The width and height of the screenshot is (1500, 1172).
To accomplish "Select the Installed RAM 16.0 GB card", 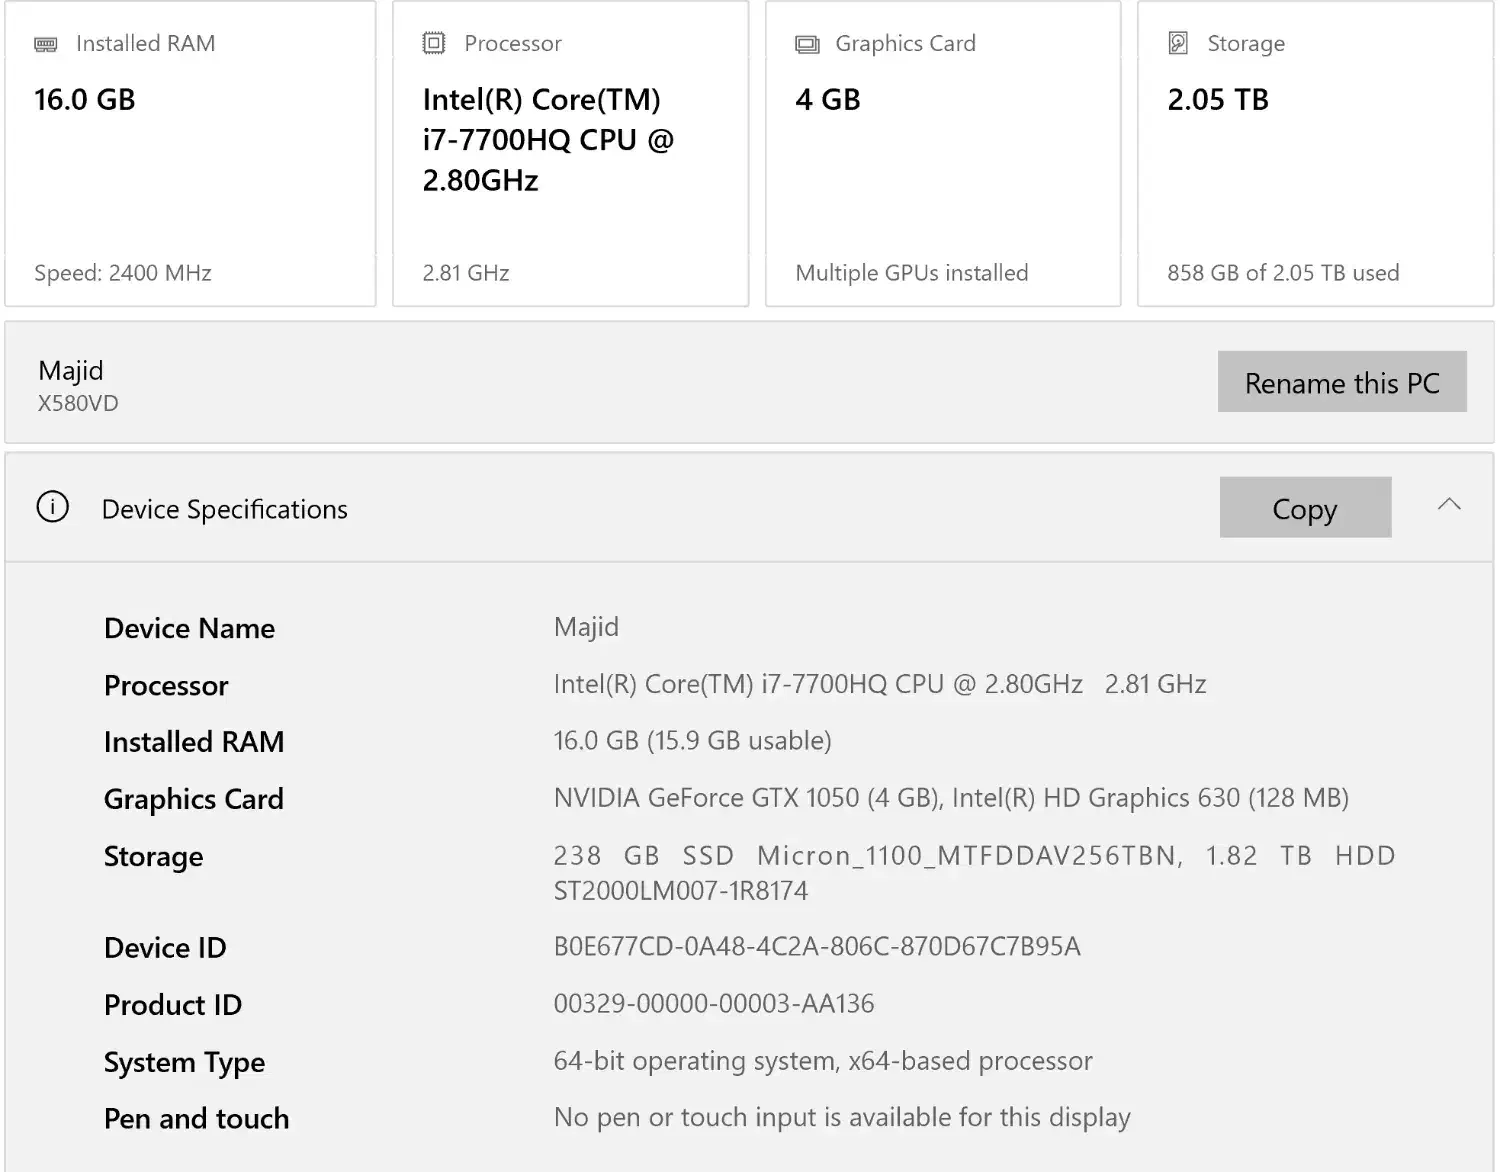I will 190,155.
